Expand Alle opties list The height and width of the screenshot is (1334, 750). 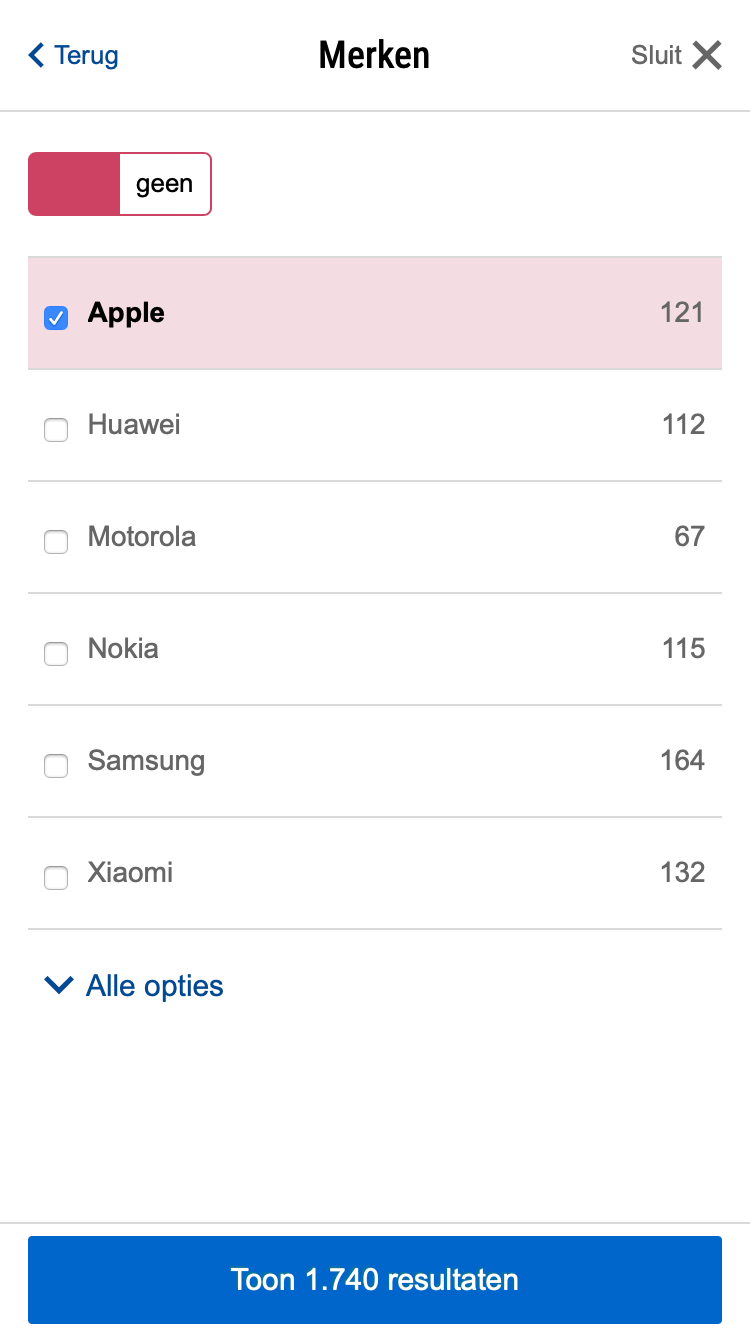pyautogui.click(x=154, y=986)
